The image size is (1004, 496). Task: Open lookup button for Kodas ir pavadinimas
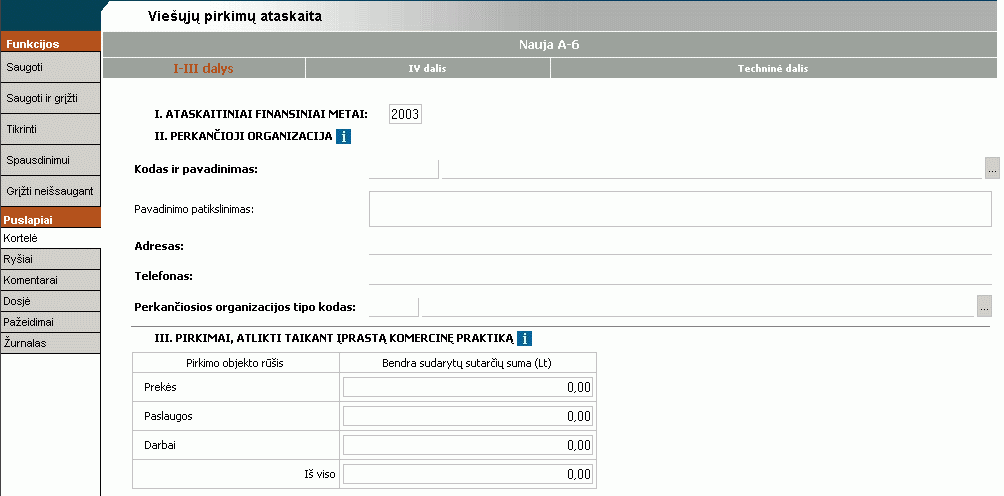pyautogui.click(x=992, y=168)
